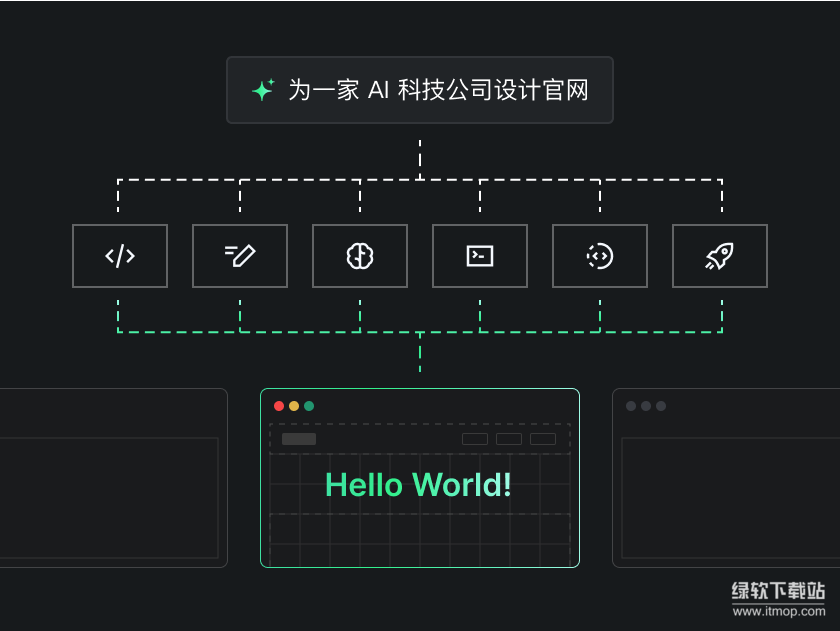This screenshot has height=631, width=840.
Task: Click the middle navbar placeholder button in preview
Action: tap(509, 439)
